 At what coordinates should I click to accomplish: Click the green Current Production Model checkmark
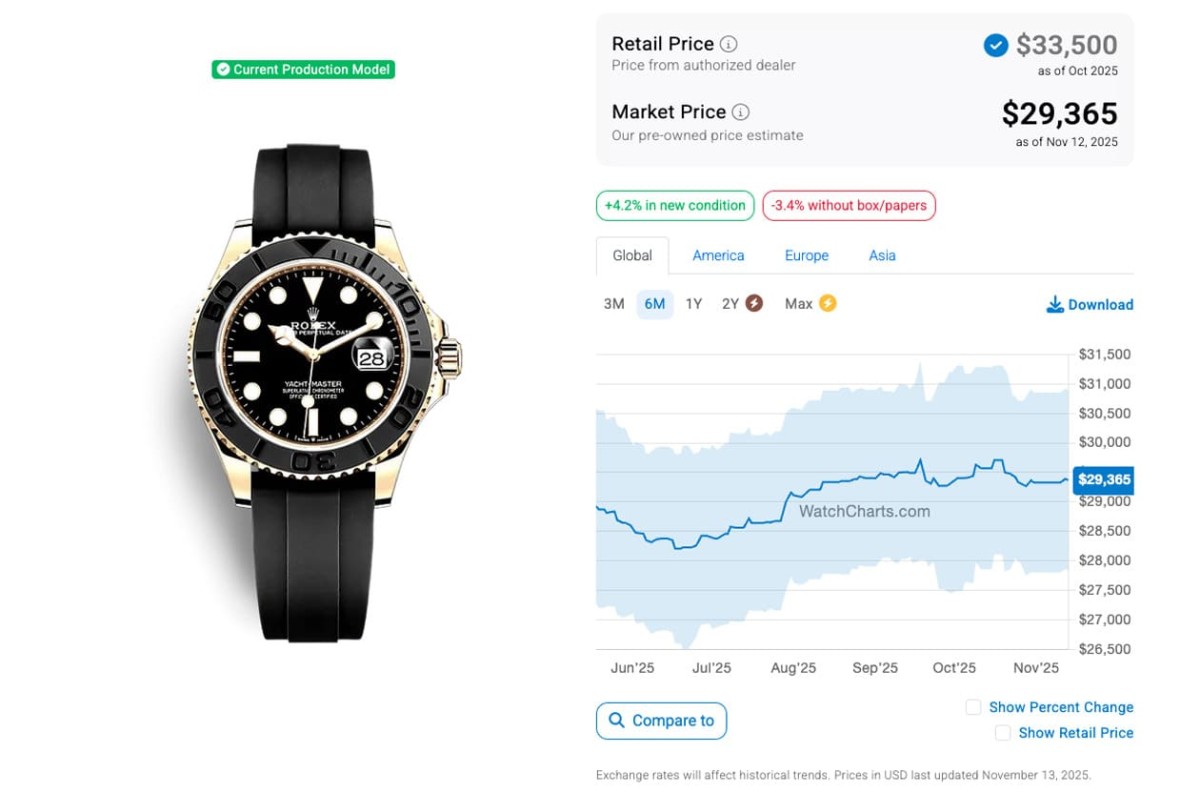pos(223,69)
